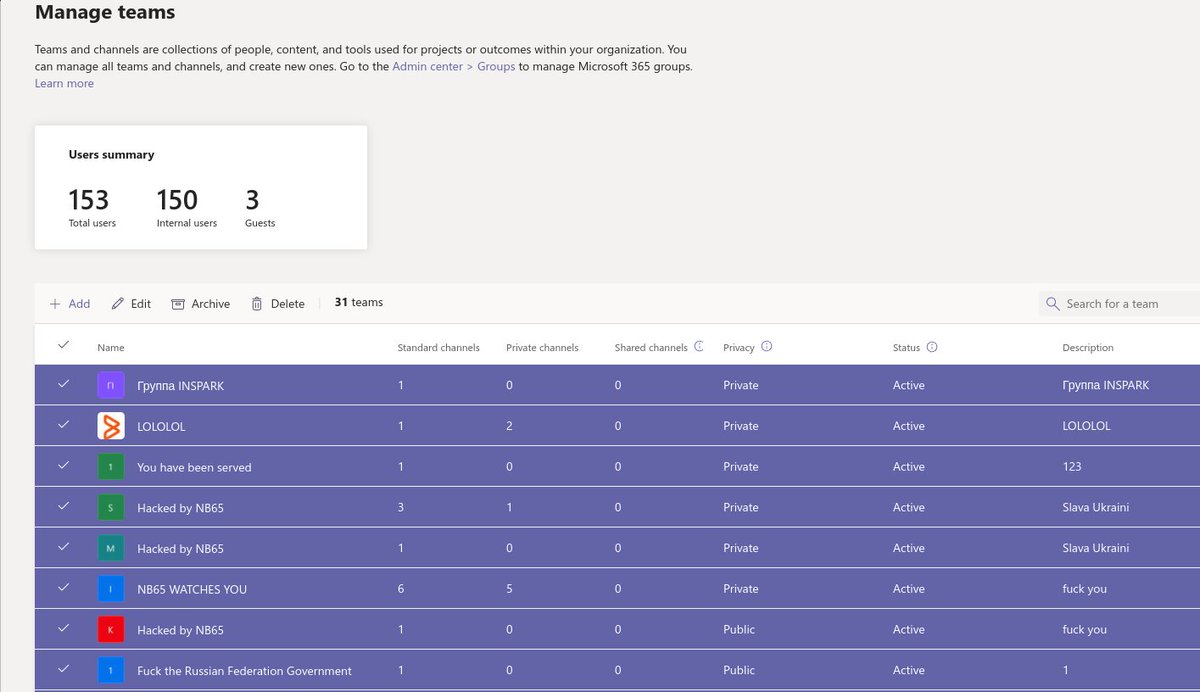Click the magnifier icon in search box
This screenshot has width=1200, height=692.
1052,303
